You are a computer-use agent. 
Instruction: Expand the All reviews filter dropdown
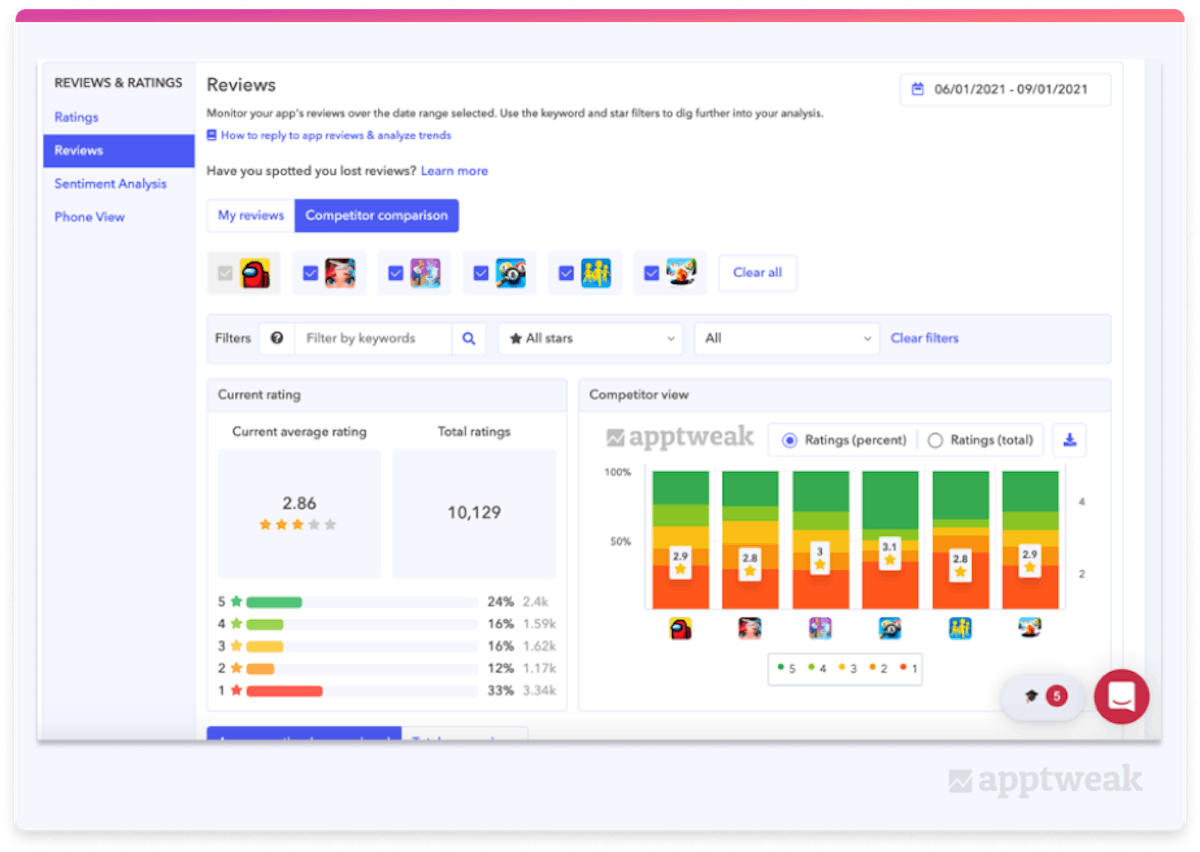786,338
